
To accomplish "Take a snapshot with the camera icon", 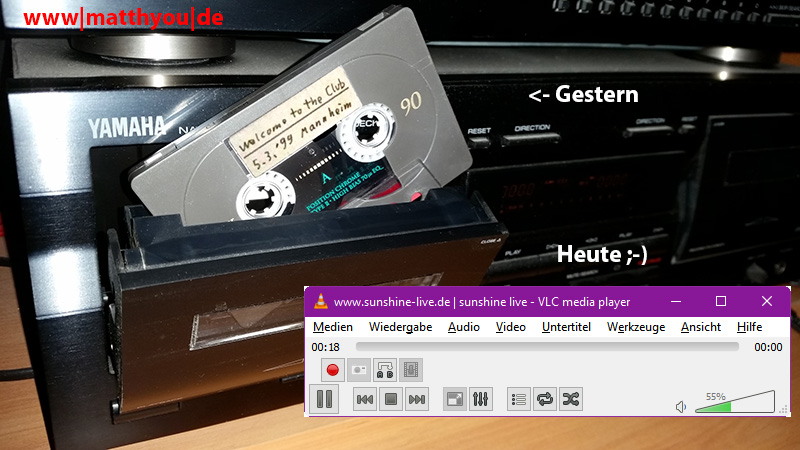I will tap(360, 370).
